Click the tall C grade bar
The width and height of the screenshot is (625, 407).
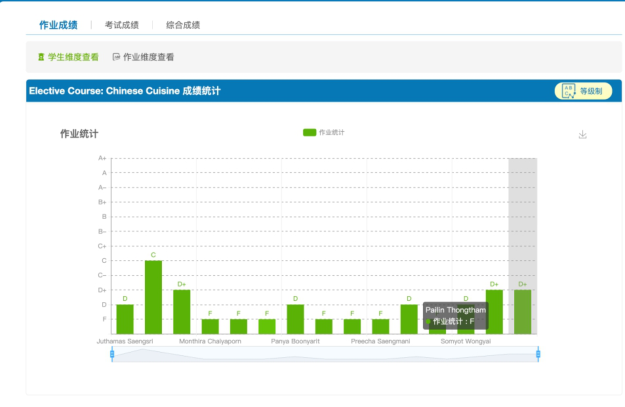(x=153, y=297)
